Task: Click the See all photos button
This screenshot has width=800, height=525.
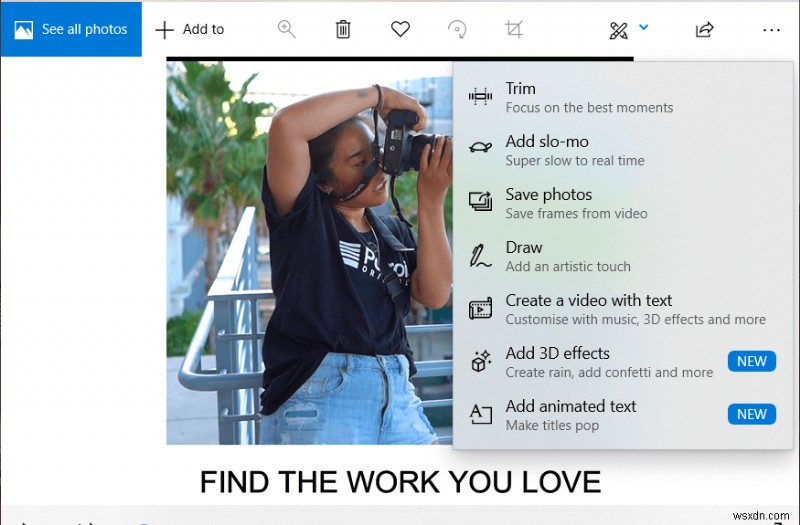Action: (71, 29)
